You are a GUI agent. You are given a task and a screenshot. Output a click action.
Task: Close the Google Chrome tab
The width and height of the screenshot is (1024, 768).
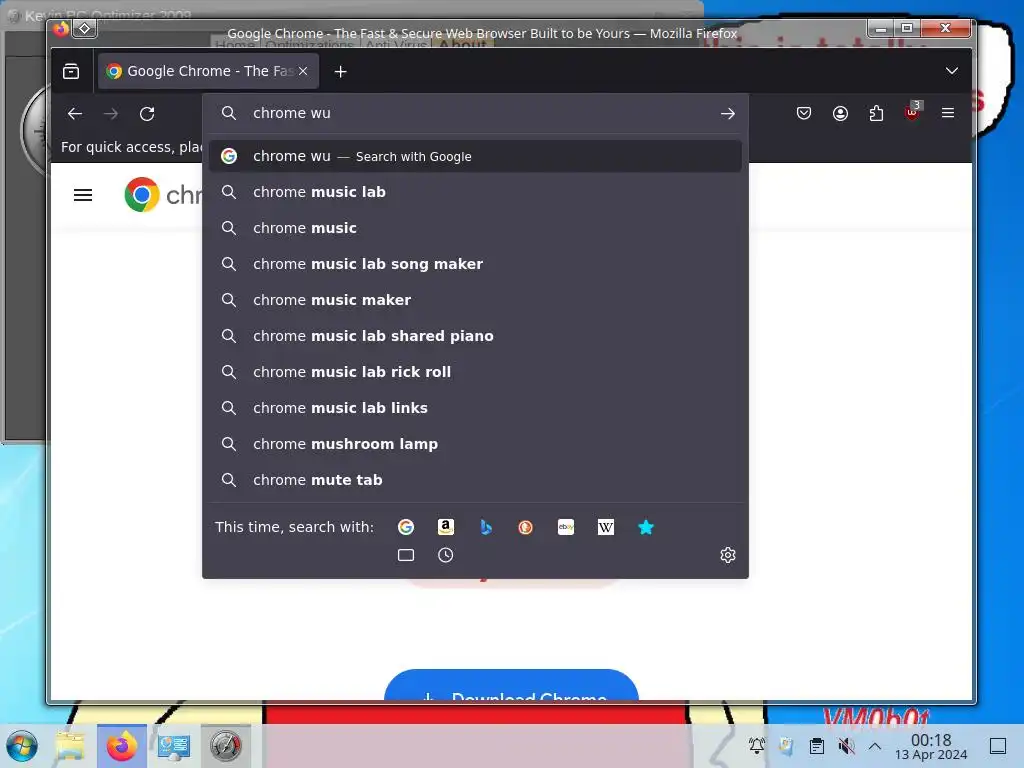[x=303, y=71]
